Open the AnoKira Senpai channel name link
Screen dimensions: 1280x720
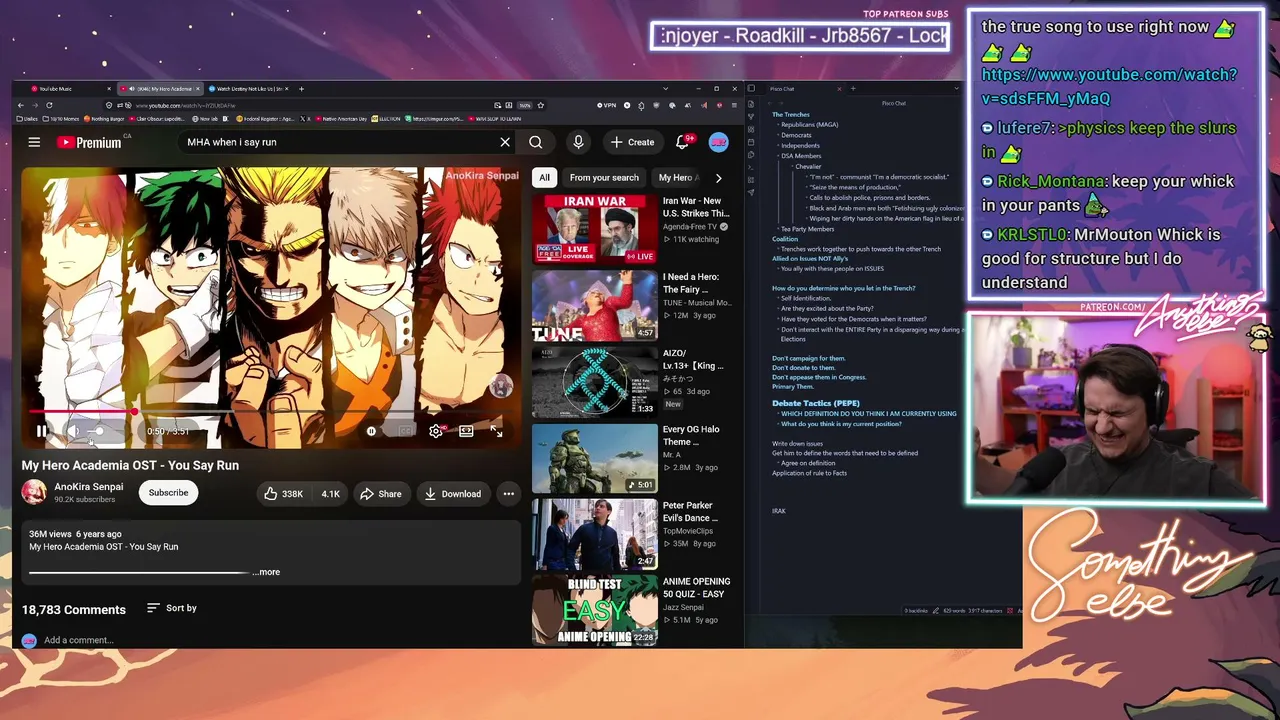click(x=89, y=487)
